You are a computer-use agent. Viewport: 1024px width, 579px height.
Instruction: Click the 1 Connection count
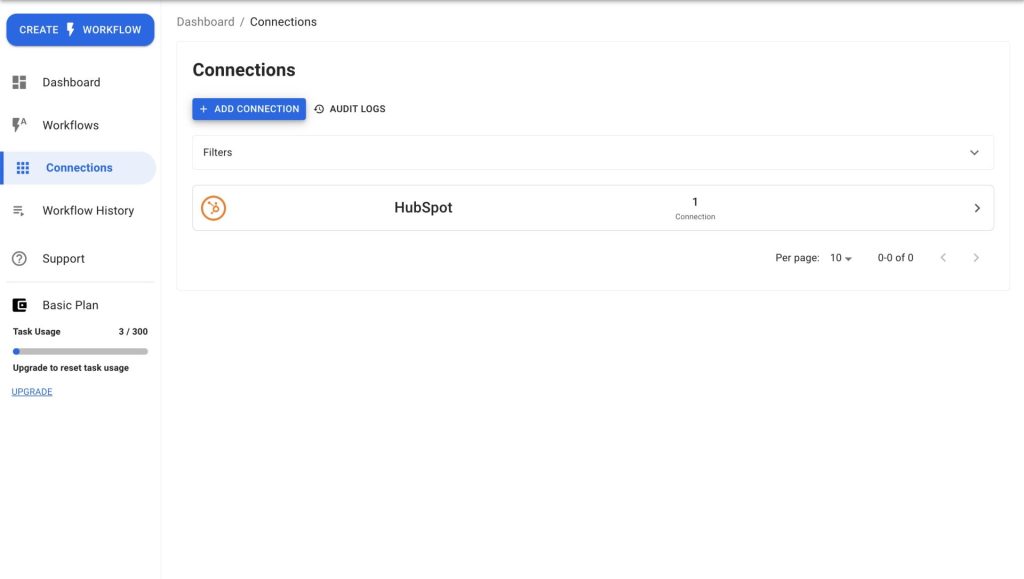pyautogui.click(x=695, y=208)
